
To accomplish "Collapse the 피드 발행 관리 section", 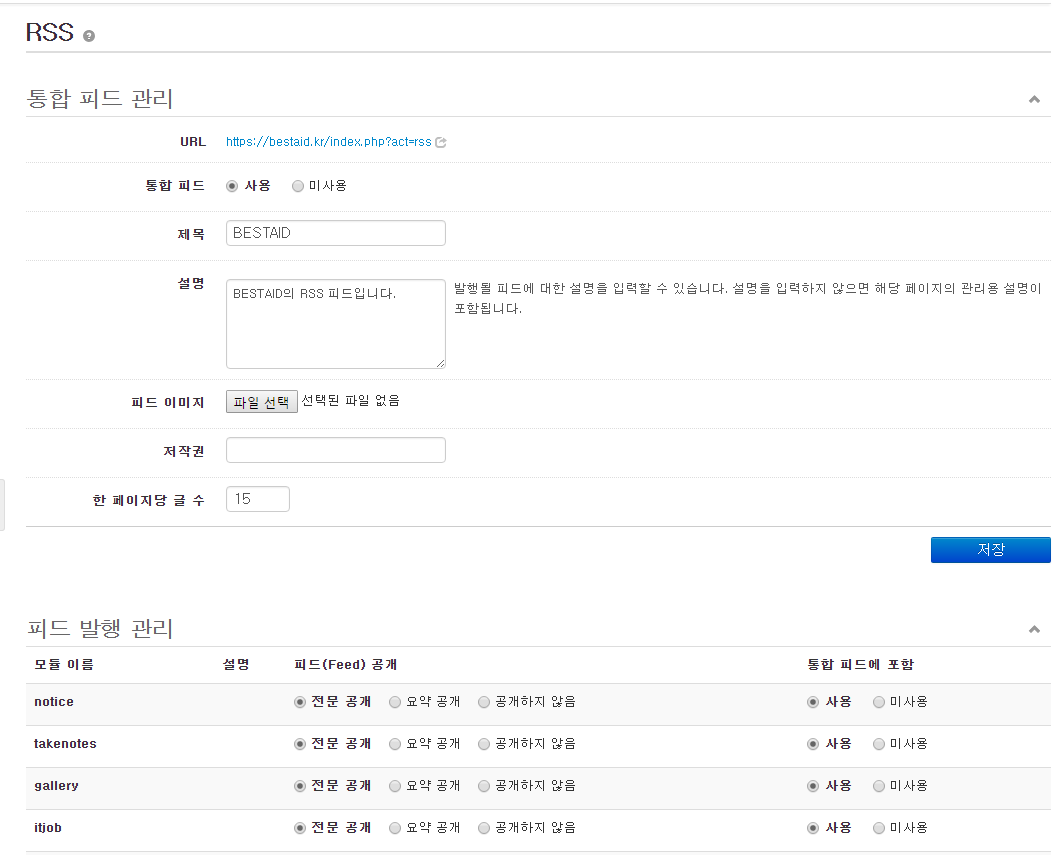I will (x=1034, y=630).
